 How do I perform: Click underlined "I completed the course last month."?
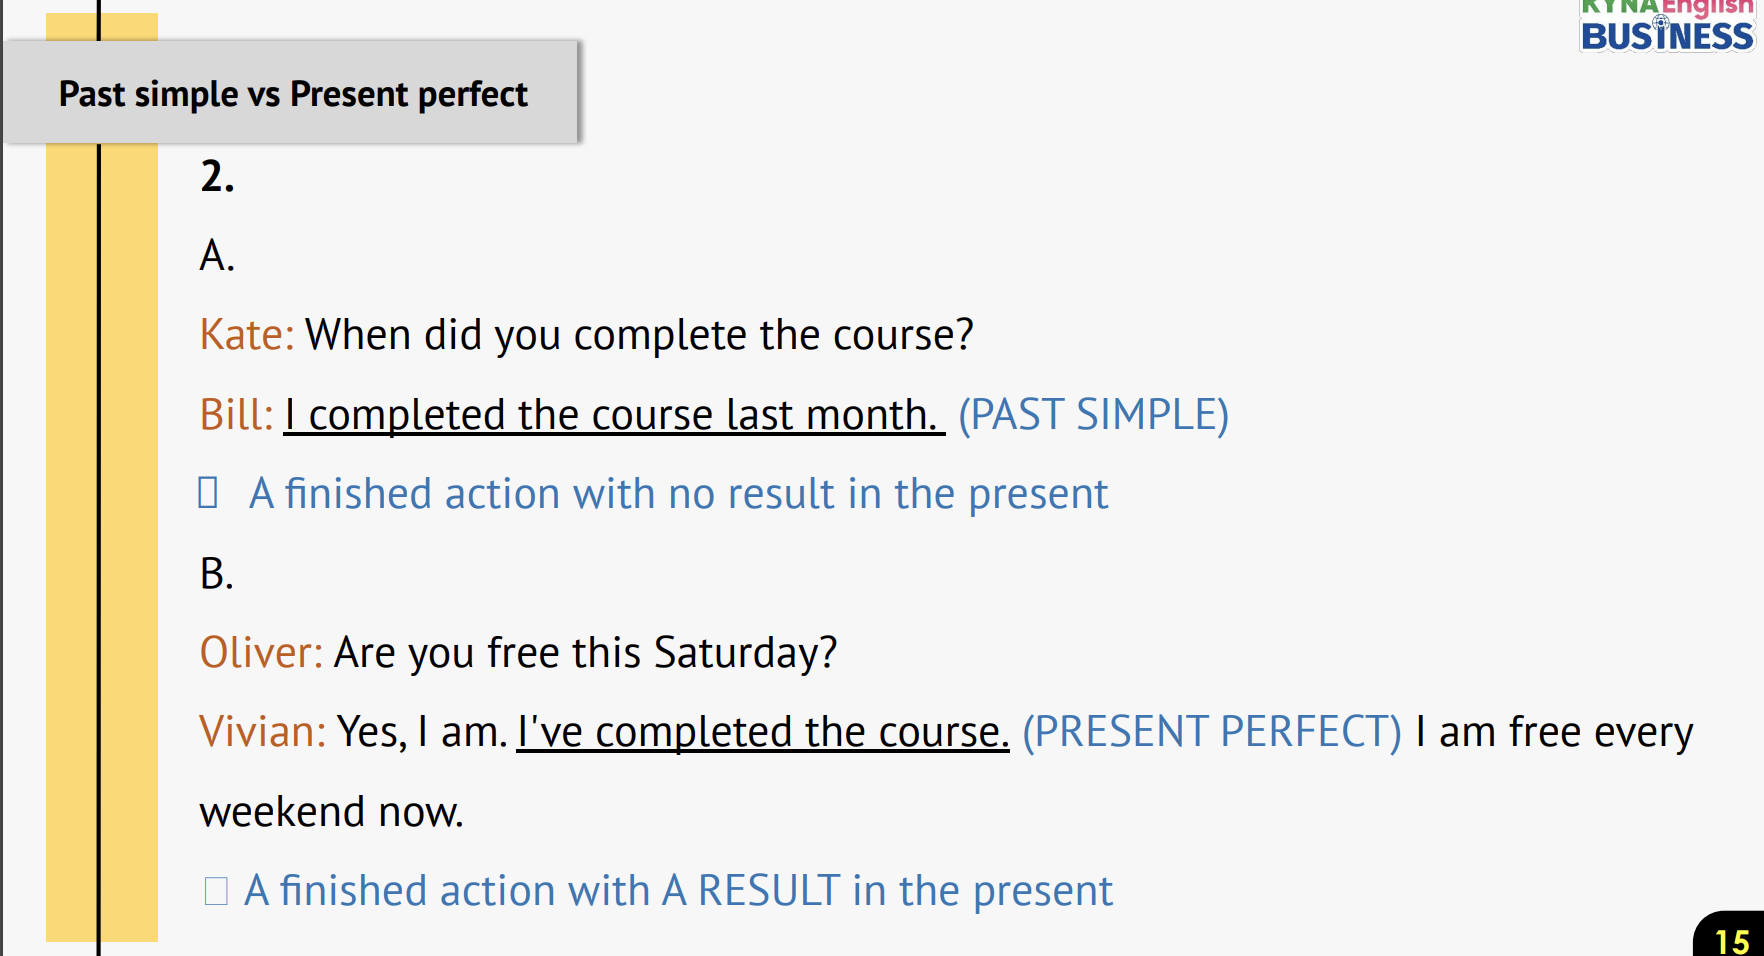click(613, 415)
